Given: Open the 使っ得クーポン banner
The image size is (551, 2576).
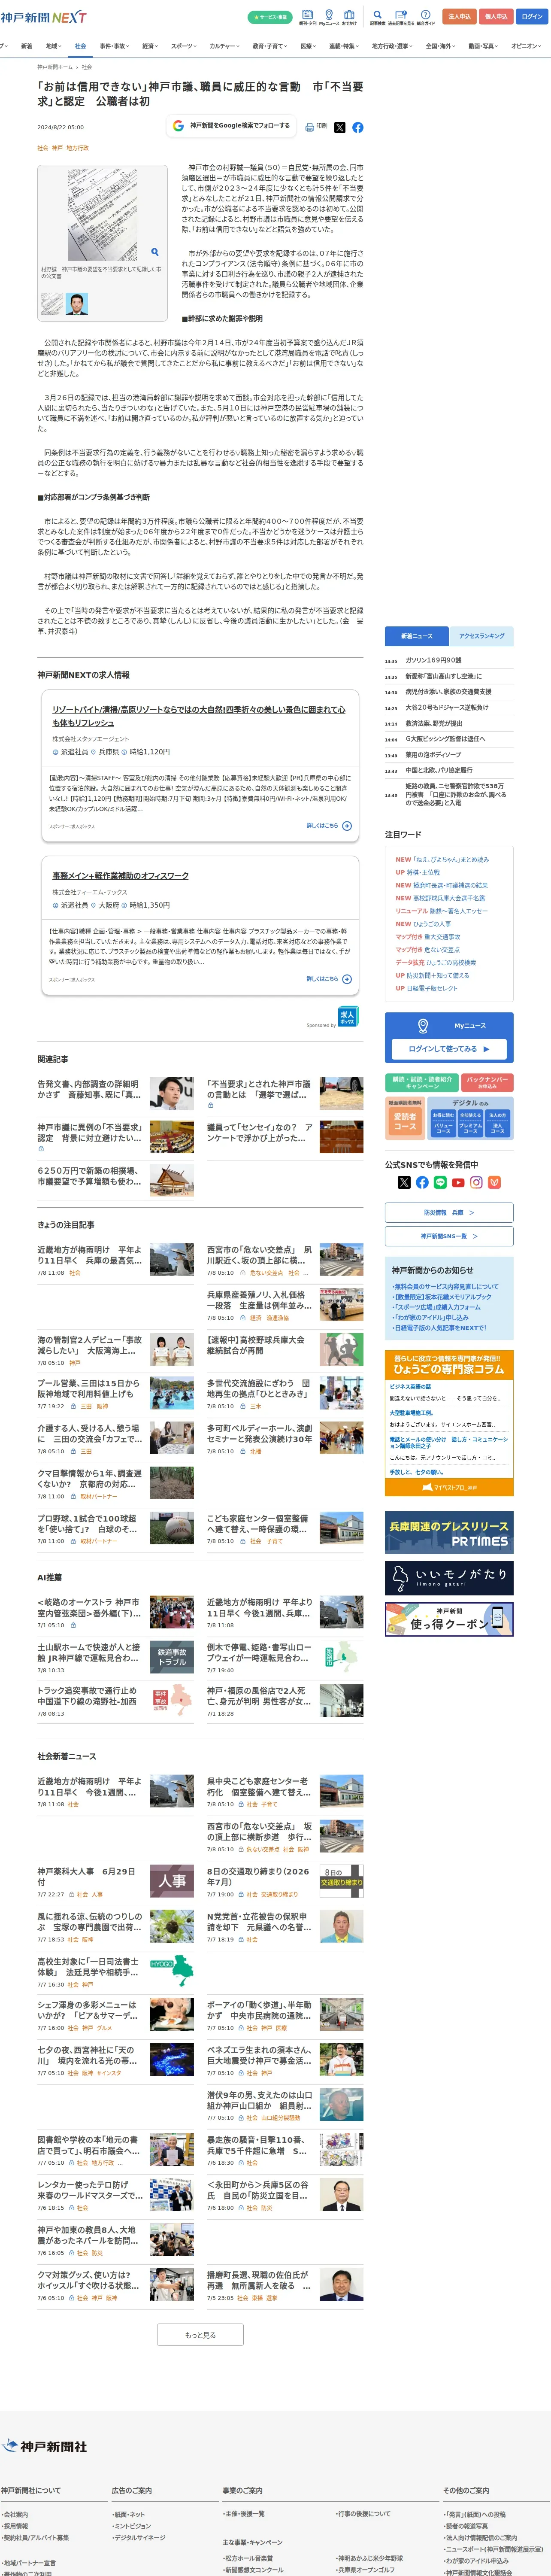Looking at the screenshot, I should pyautogui.click(x=449, y=1620).
